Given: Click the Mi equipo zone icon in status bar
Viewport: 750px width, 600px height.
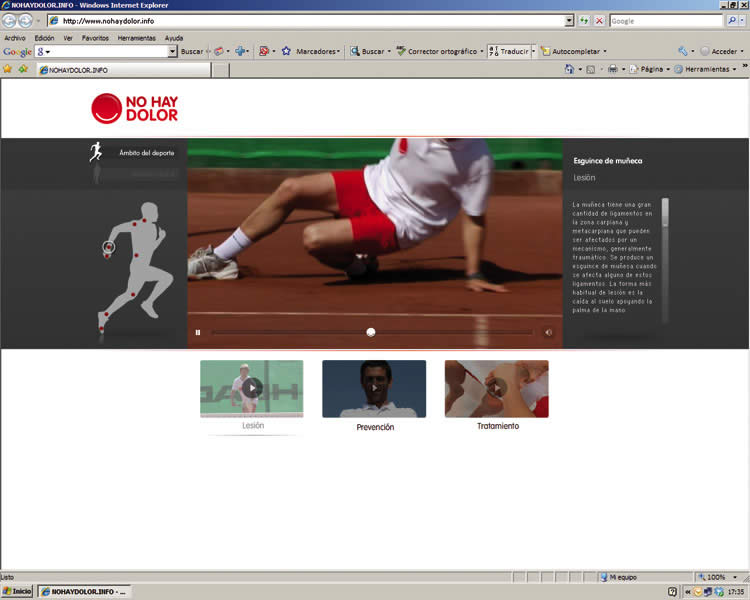Looking at the screenshot, I should click(x=604, y=577).
